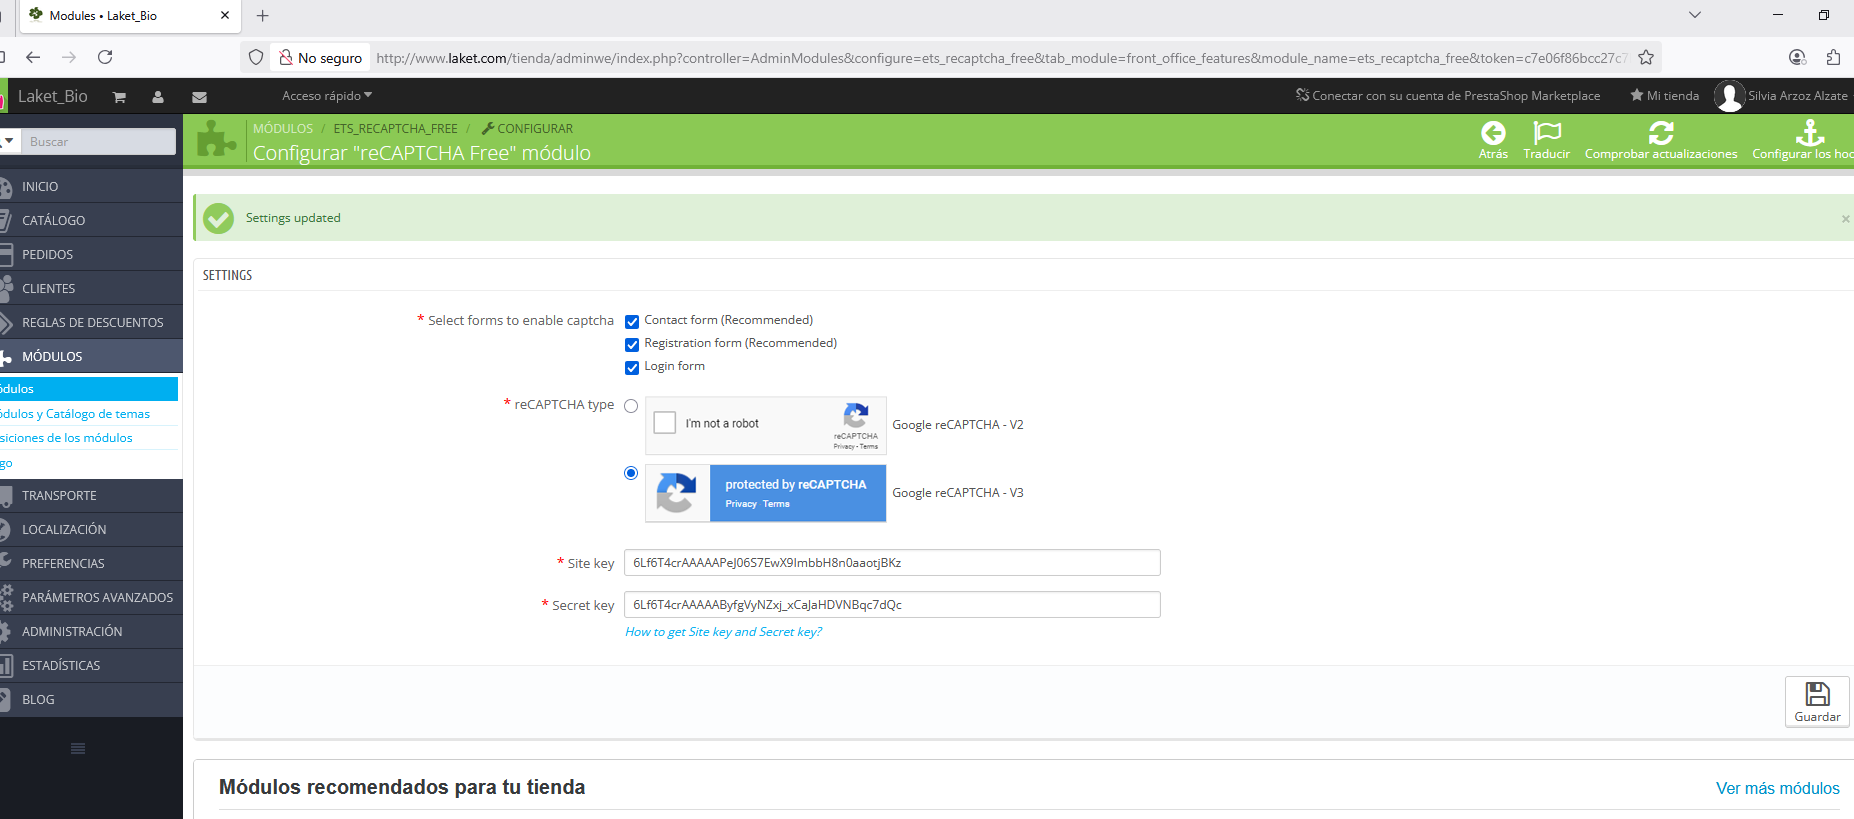Click the Guardar save button

pyautogui.click(x=1817, y=702)
